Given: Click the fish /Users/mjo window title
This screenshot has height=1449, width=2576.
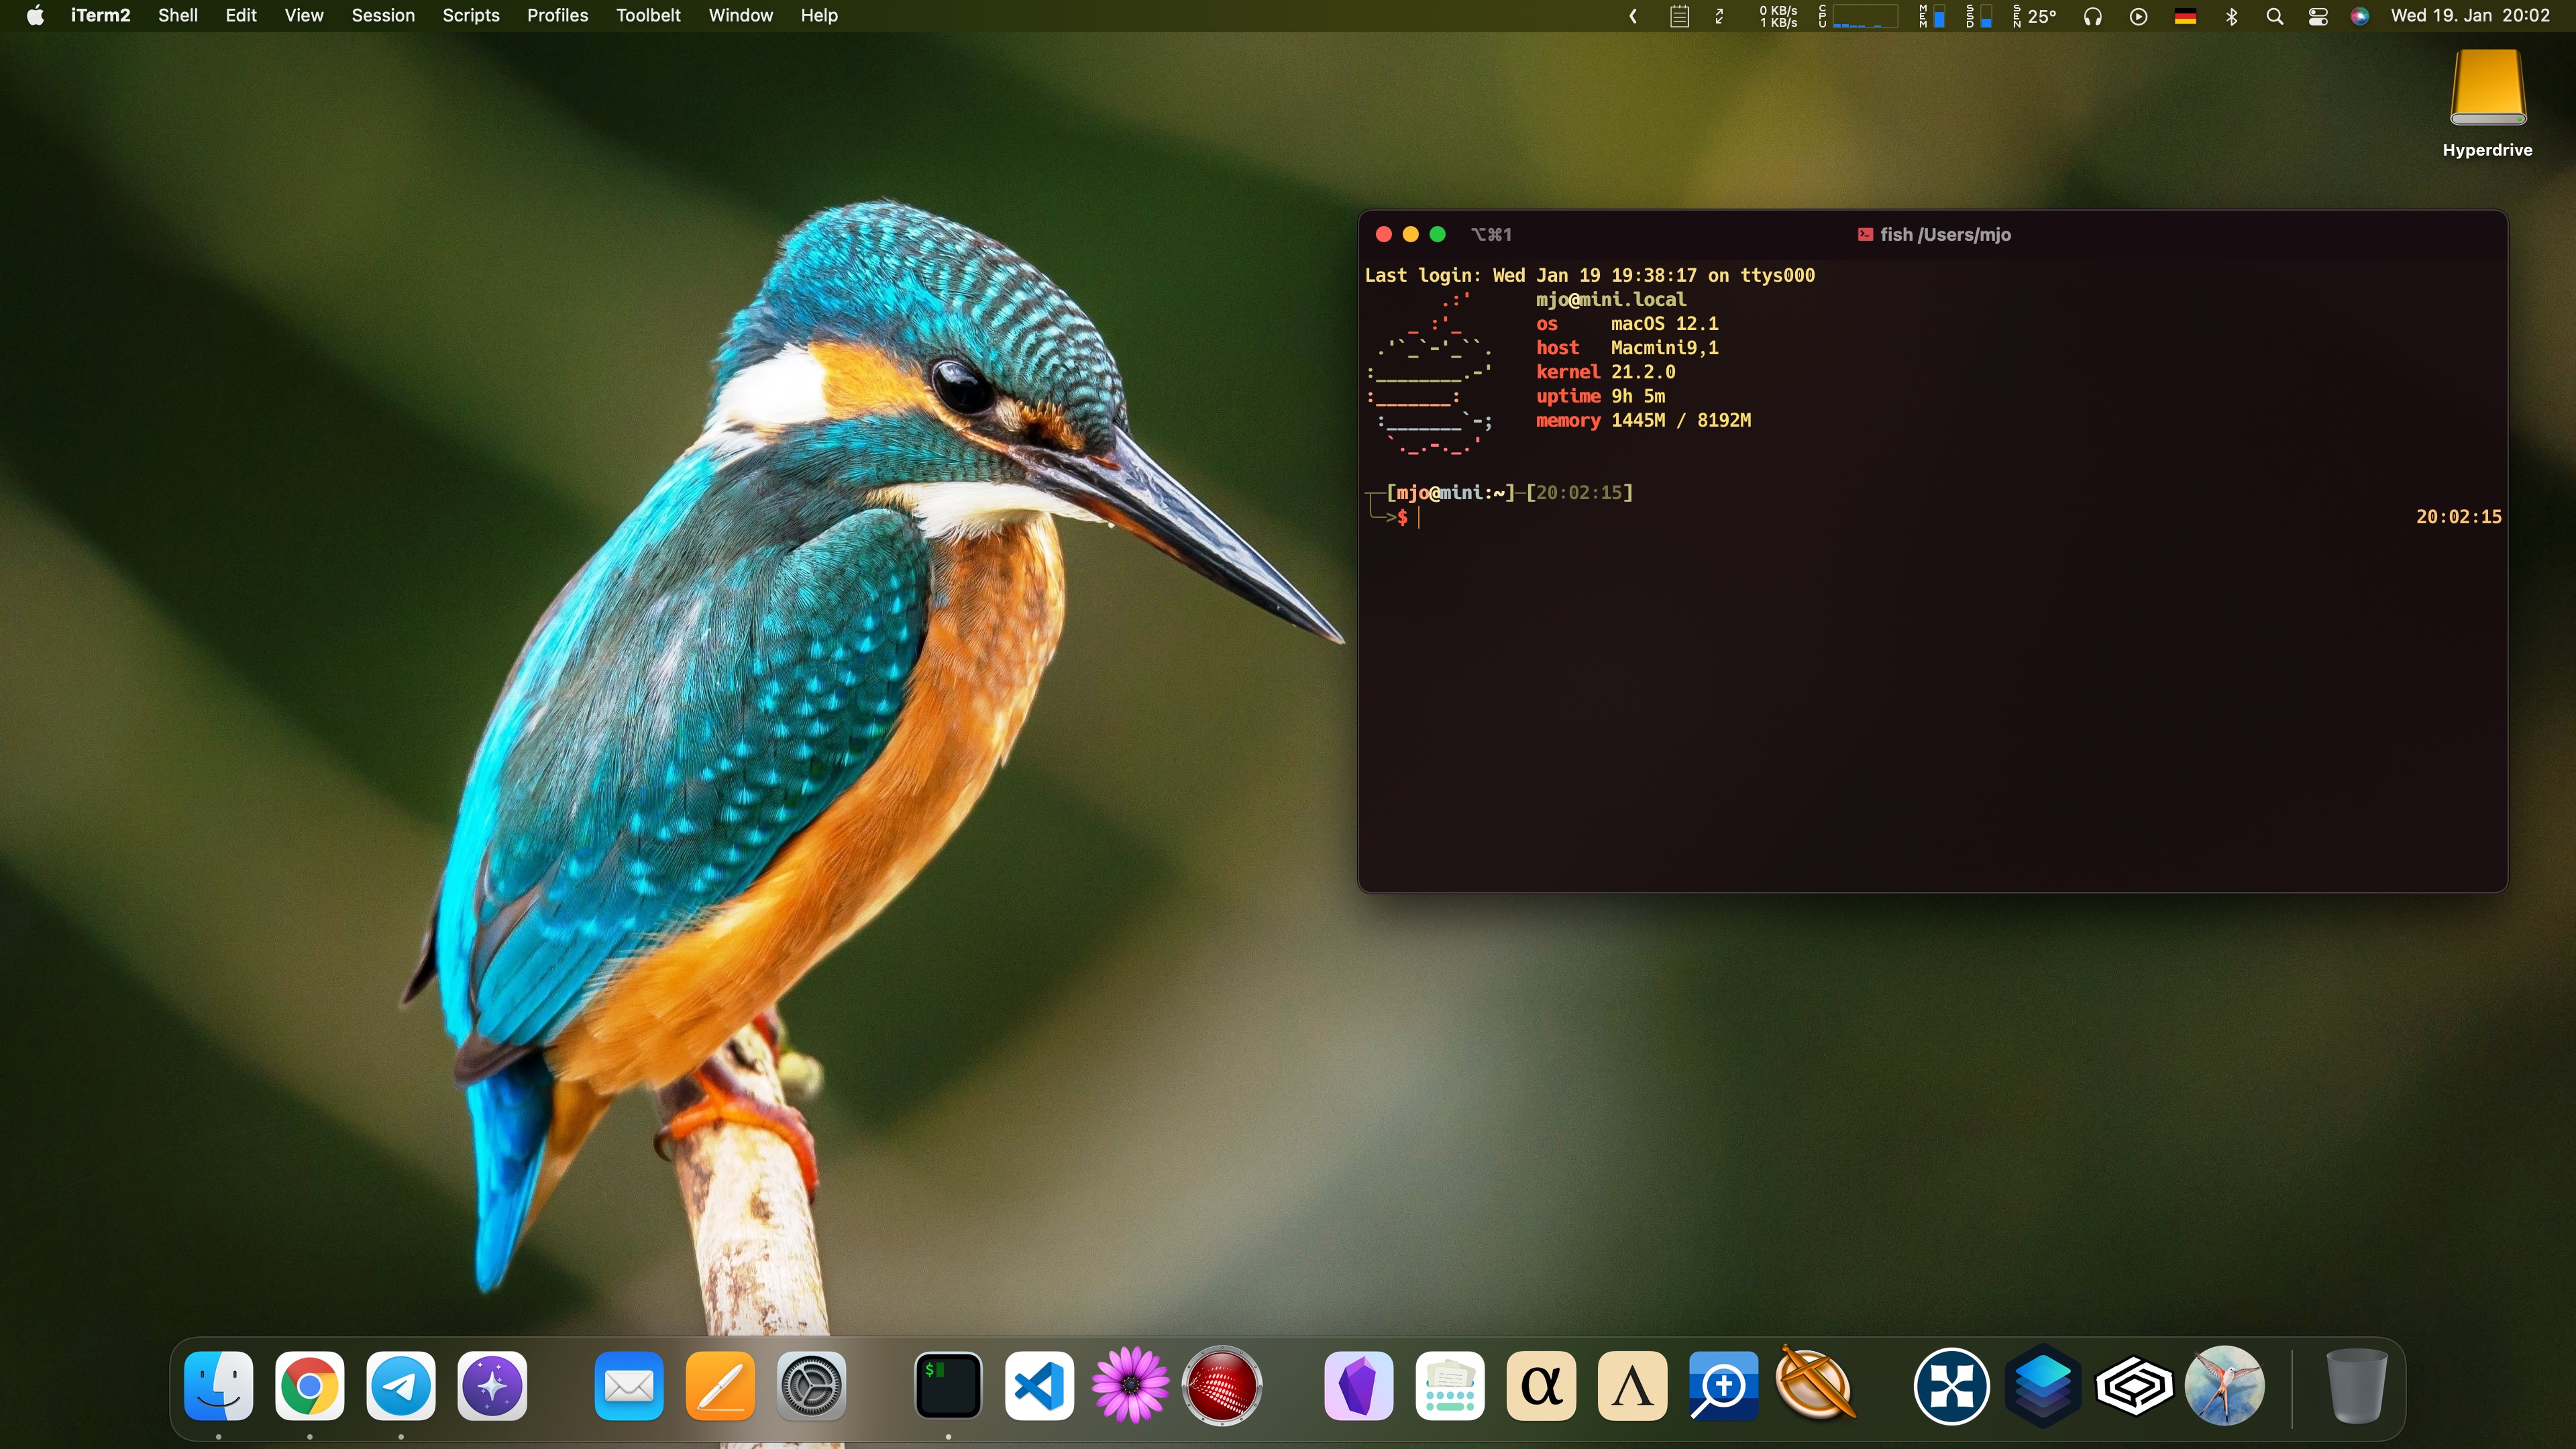Looking at the screenshot, I should [1944, 235].
